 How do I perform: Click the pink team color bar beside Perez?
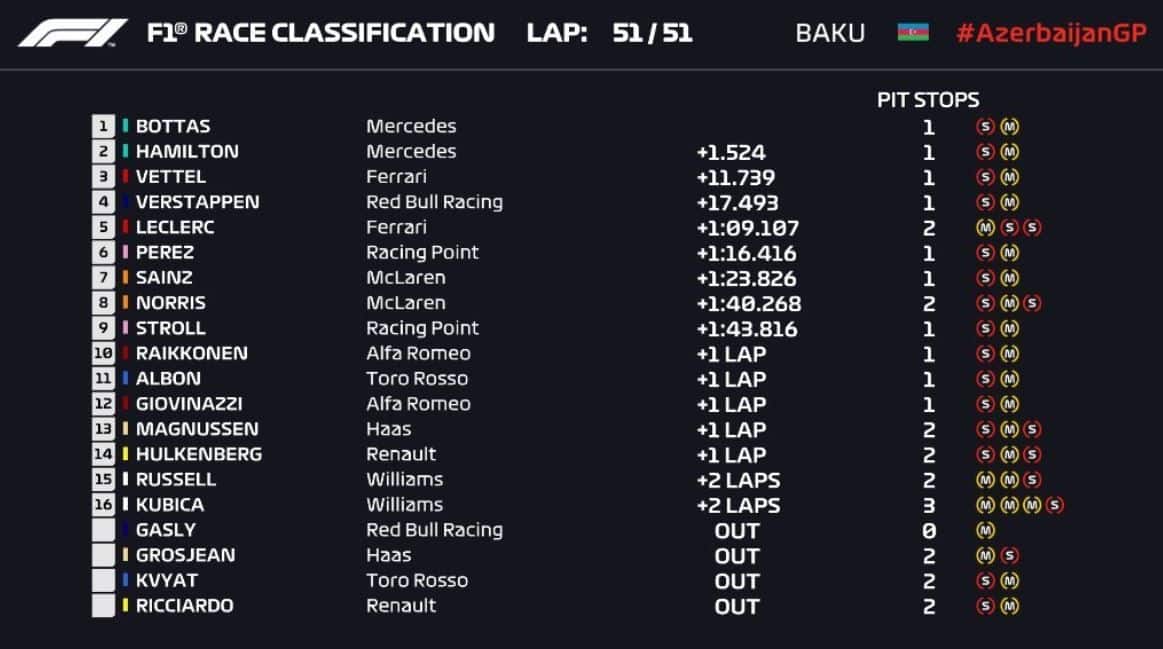(125, 252)
